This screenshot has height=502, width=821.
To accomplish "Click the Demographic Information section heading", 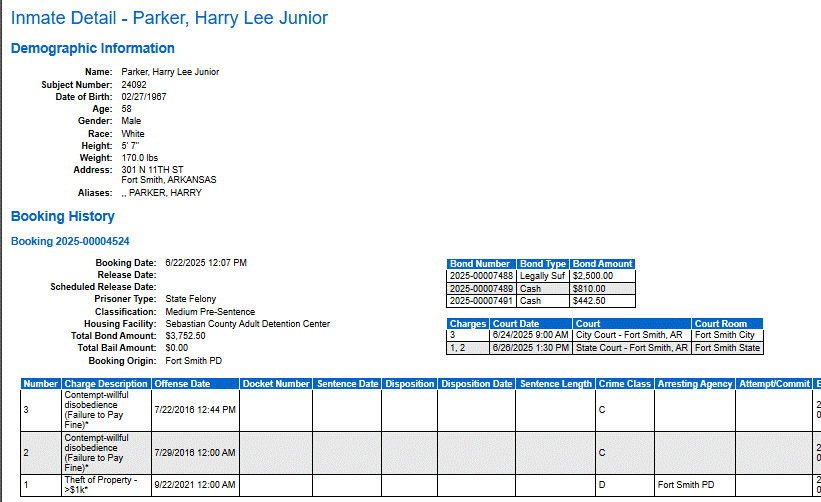I will pos(93,48).
